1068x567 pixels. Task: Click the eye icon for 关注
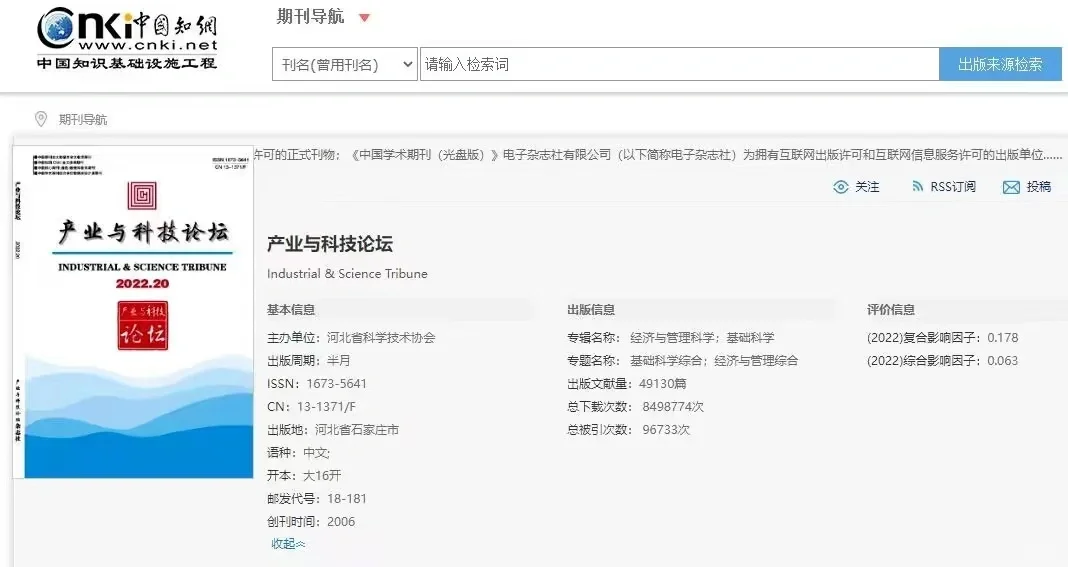pyautogui.click(x=841, y=187)
